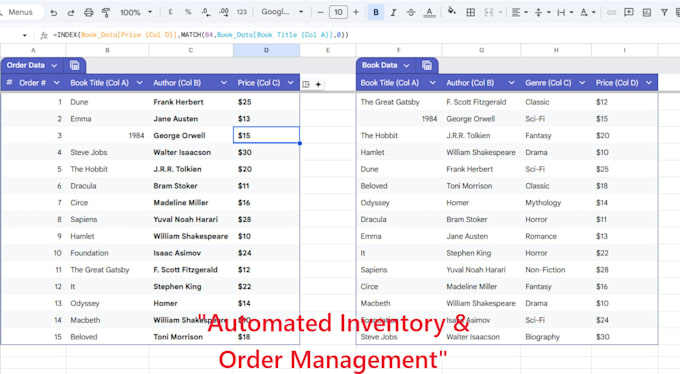The width and height of the screenshot is (680, 374).
Task: Select 'The Great Gatsby' in Book Data
Action: pyautogui.click(x=390, y=102)
